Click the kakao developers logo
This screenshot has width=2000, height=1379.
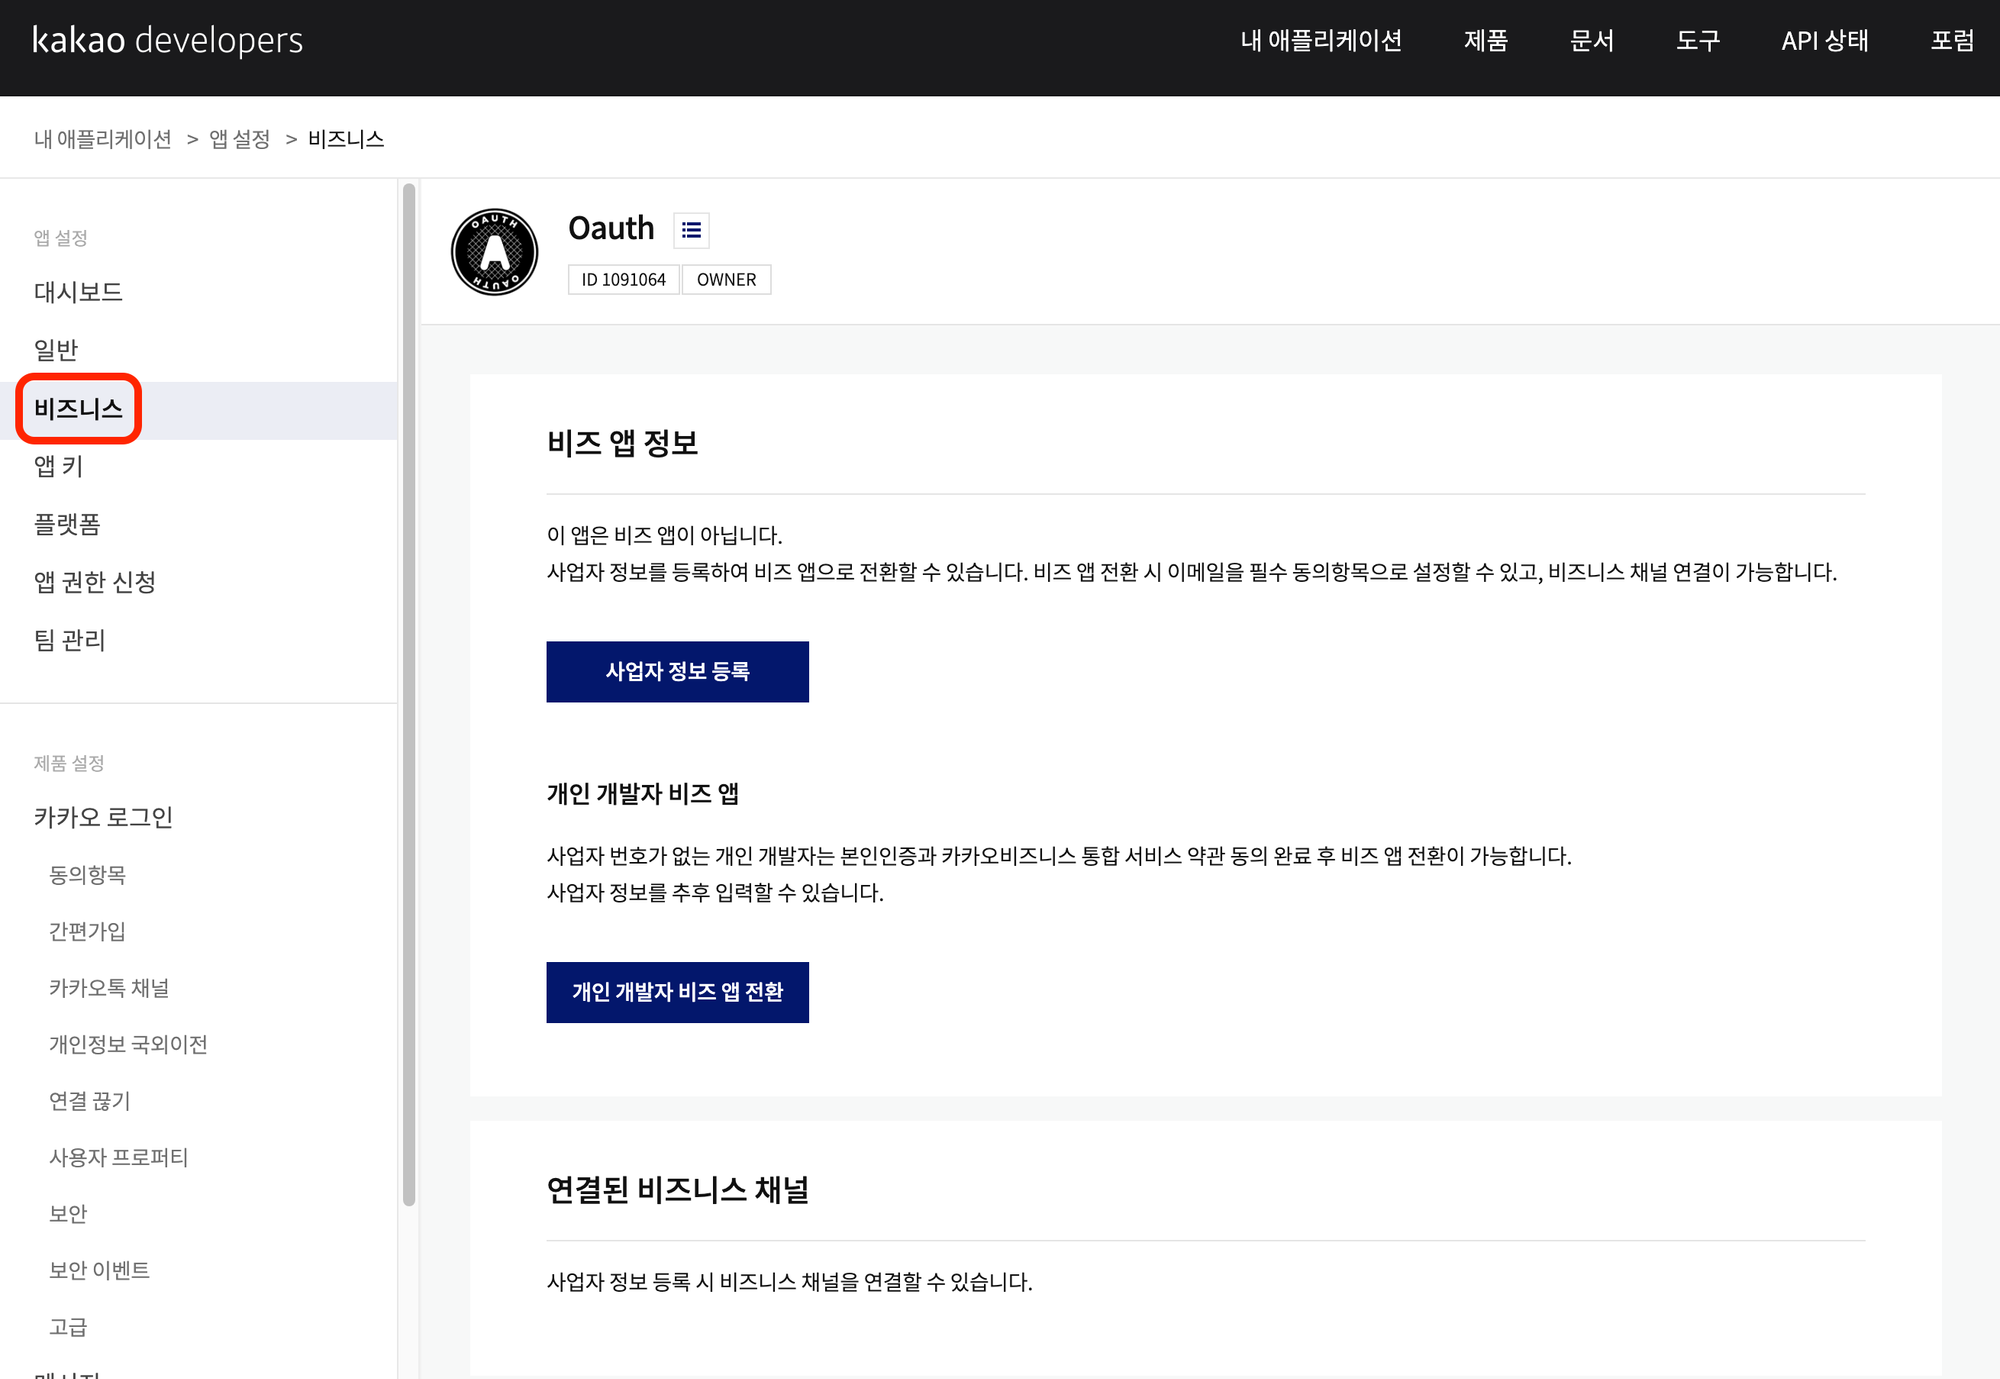(x=167, y=40)
